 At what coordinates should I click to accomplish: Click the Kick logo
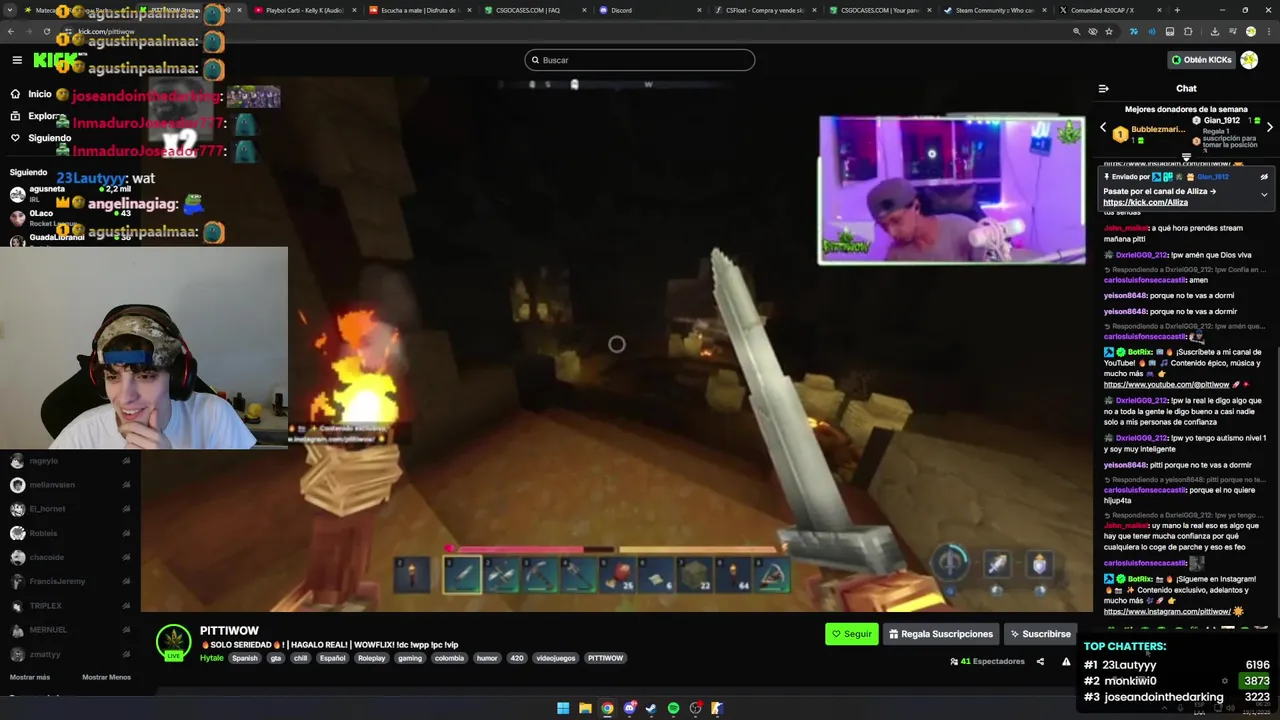[55, 60]
